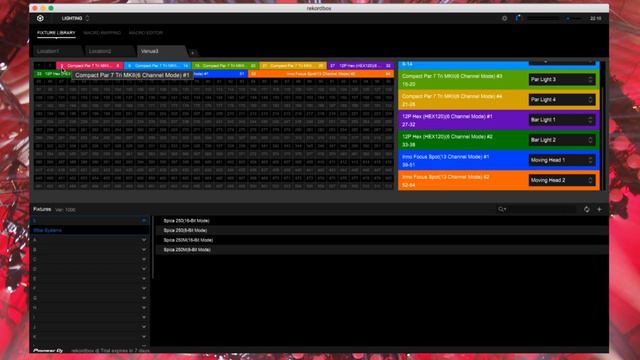Open the Bar Light 2 category dropdown

point(562,140)
